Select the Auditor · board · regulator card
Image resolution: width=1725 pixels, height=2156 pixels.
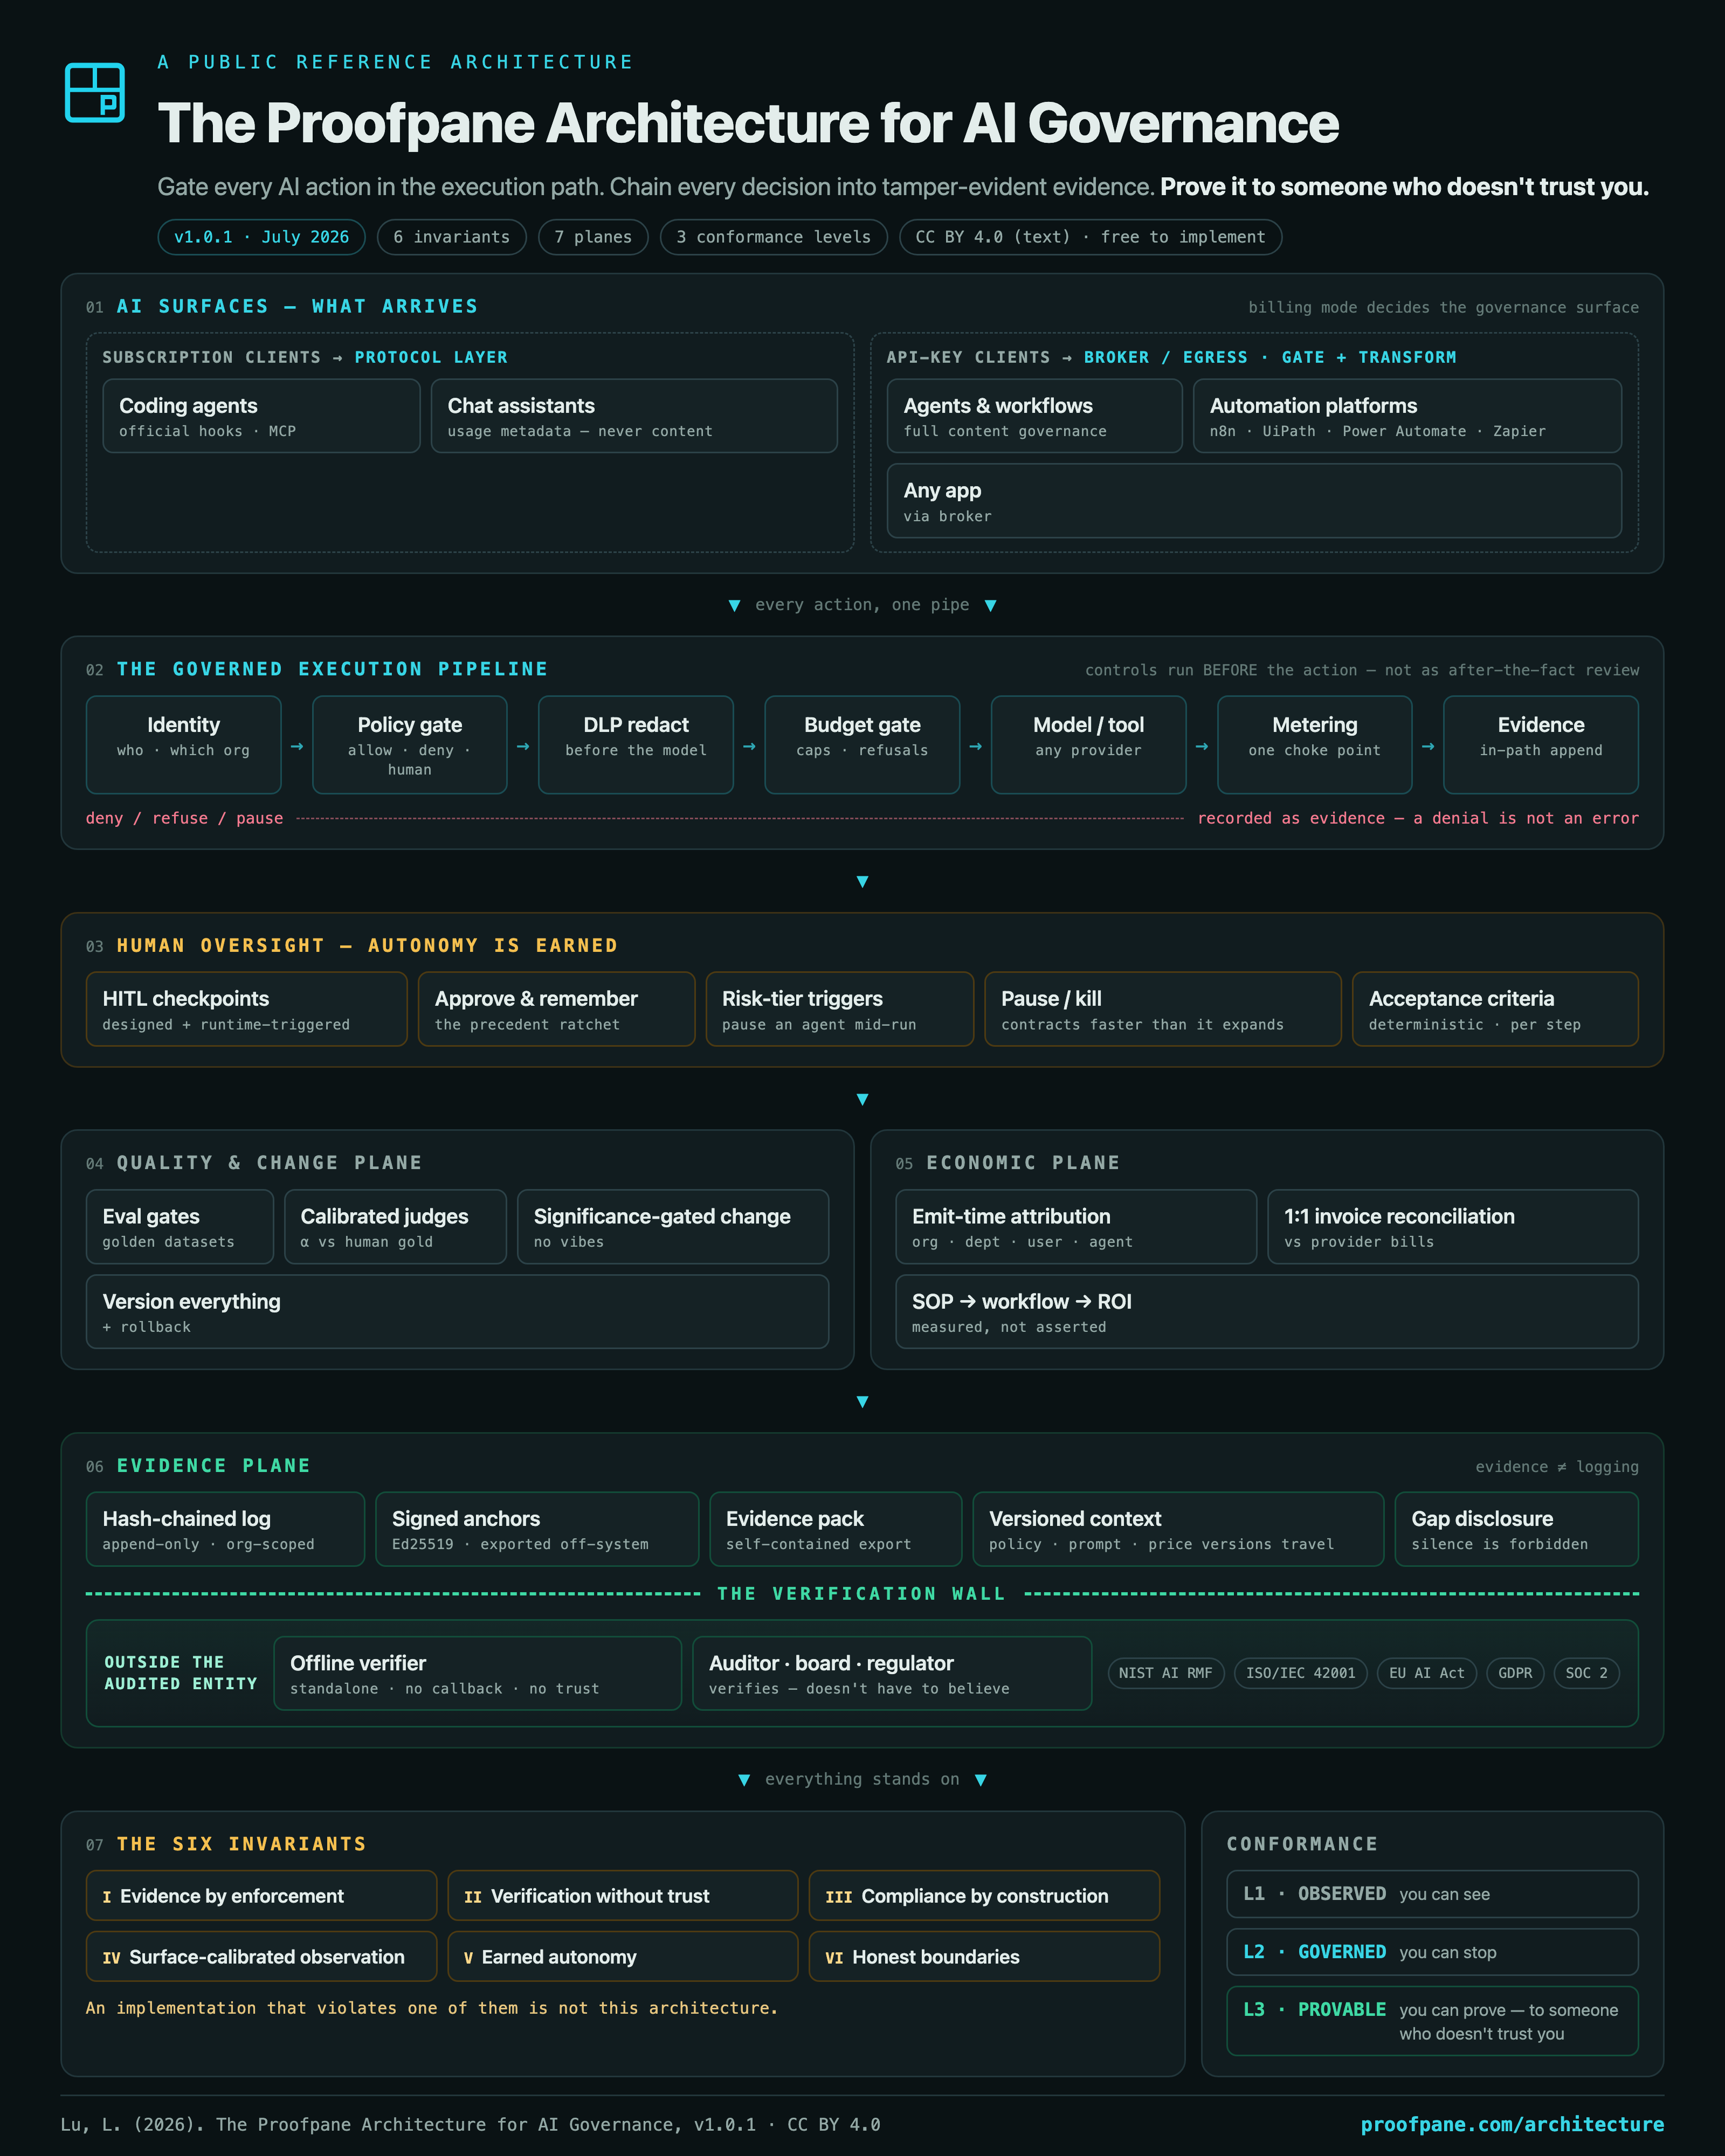(892, 1673)
